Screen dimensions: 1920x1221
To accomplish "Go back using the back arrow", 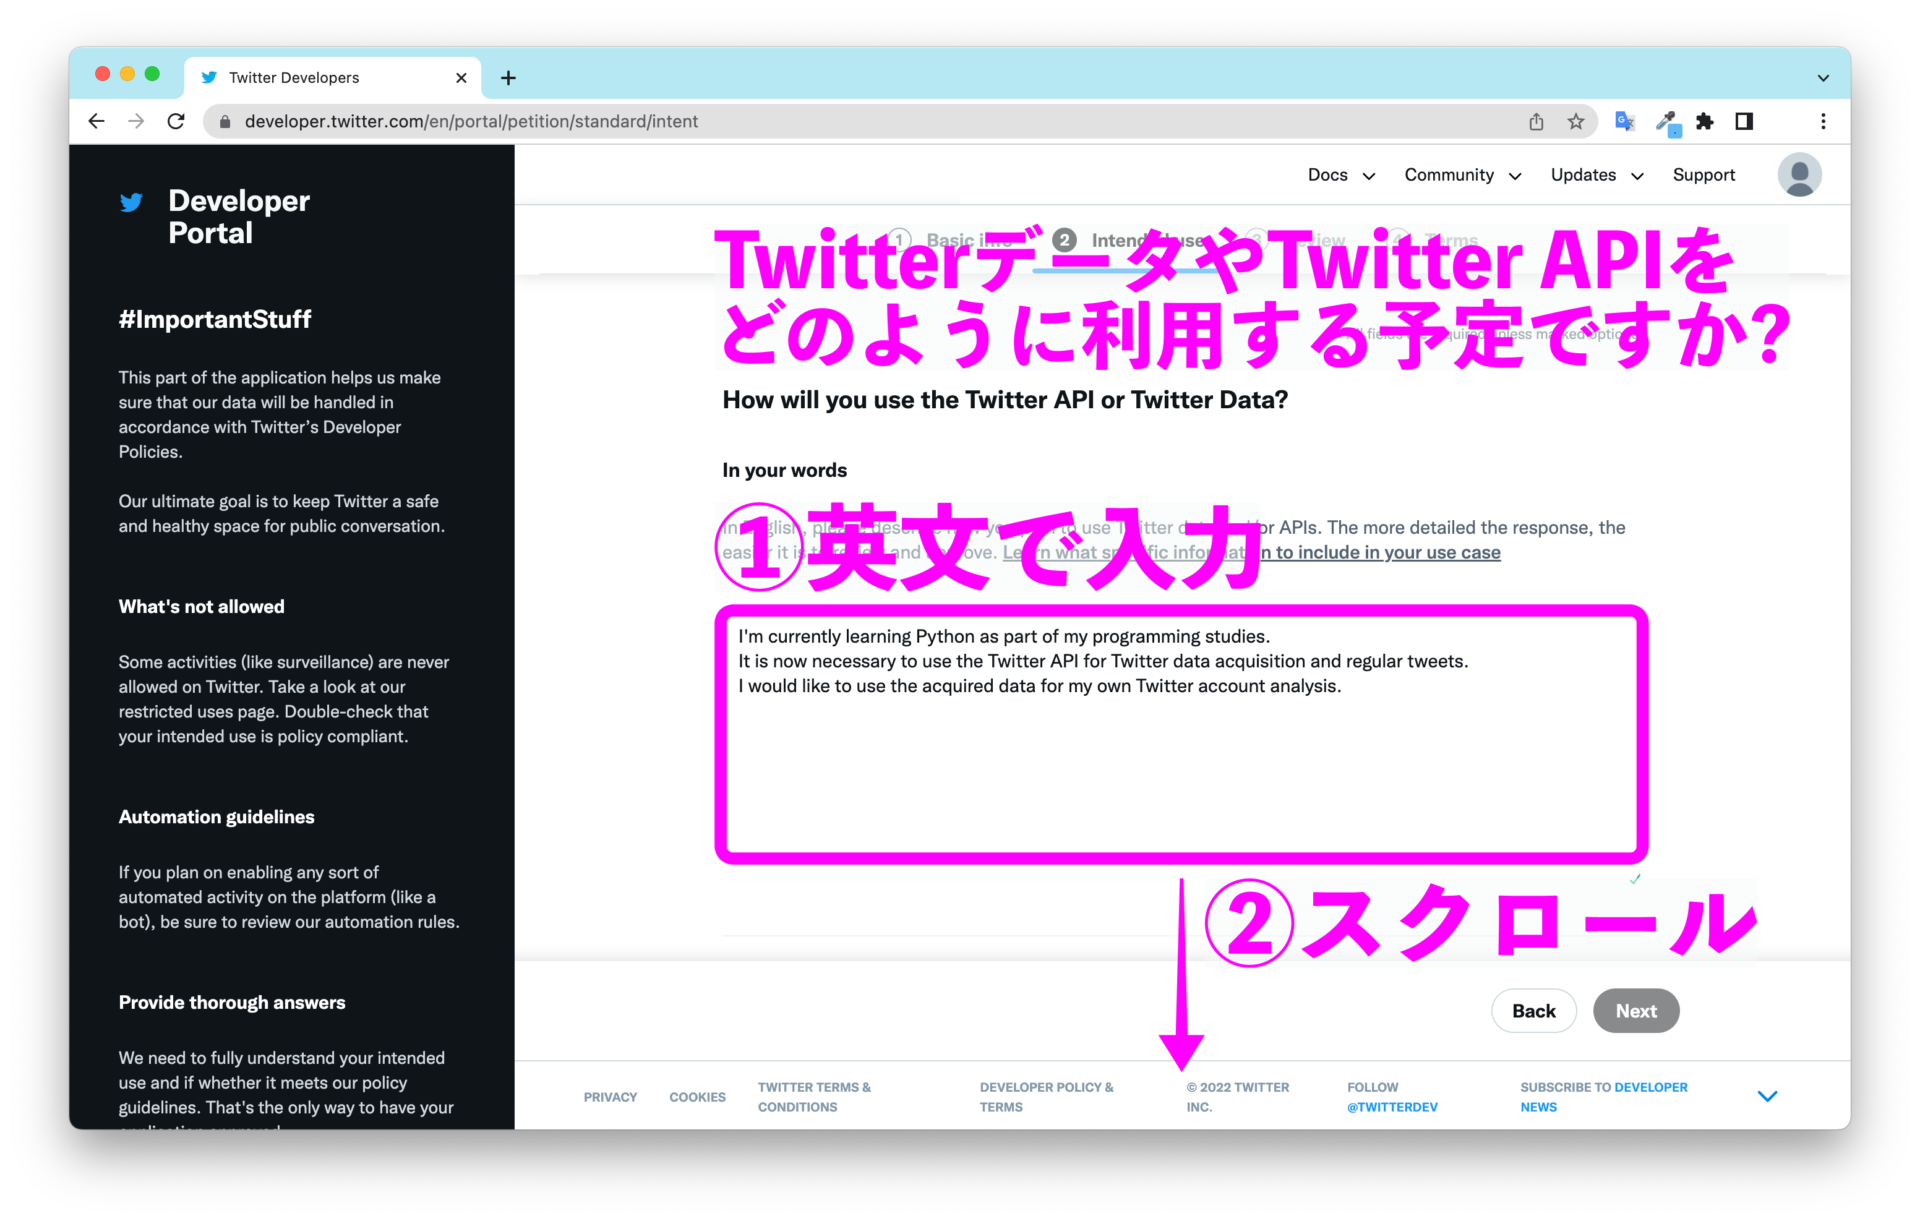I will coord(96,121).
